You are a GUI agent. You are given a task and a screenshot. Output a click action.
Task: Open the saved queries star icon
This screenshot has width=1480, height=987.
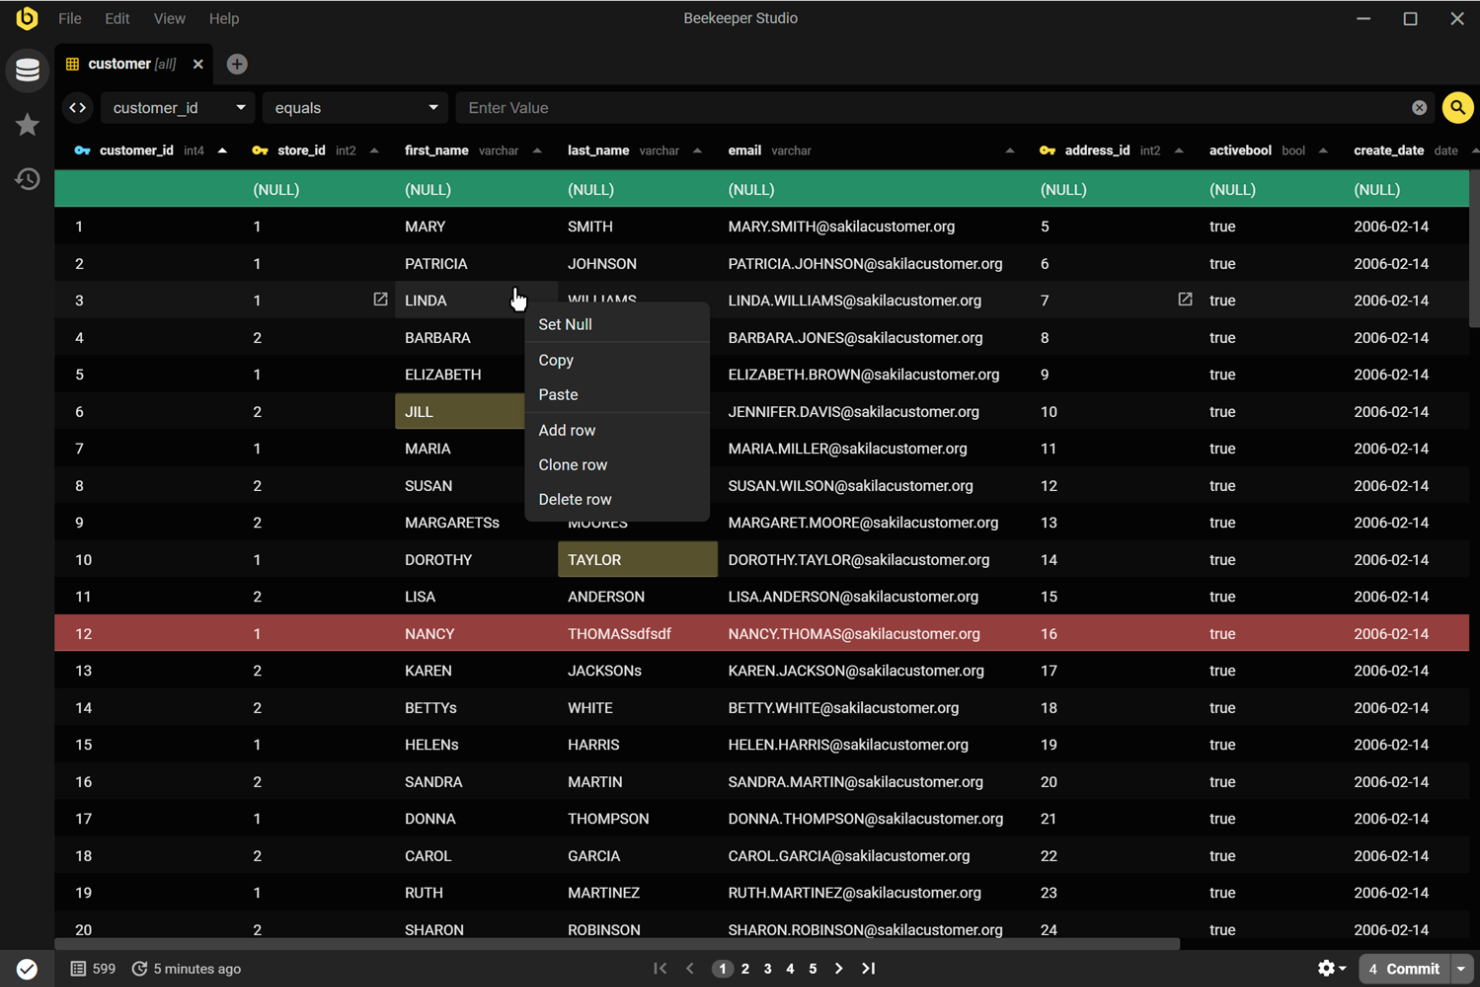click(x=27, y=124)
